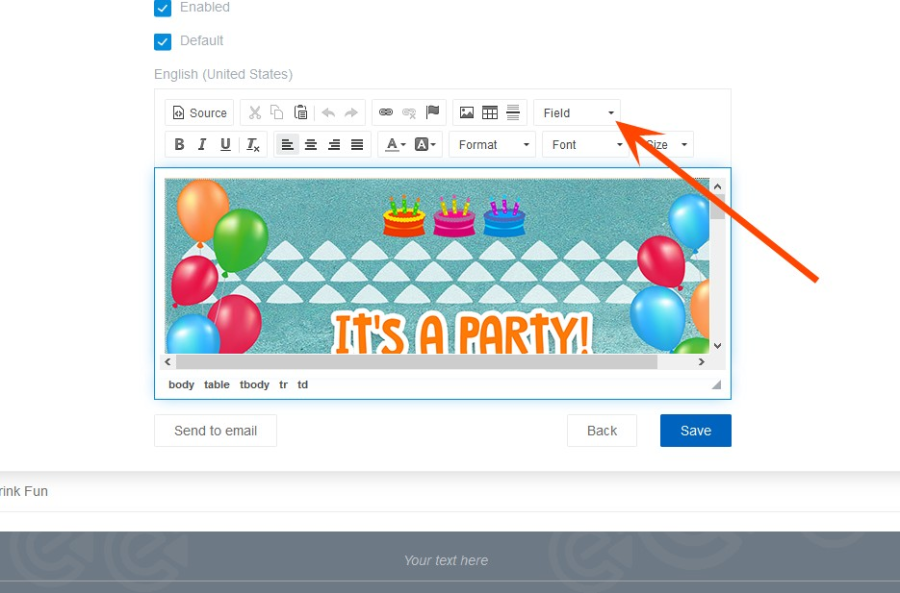Open the text color picker
900x593 pixels.
coord(395,145)
